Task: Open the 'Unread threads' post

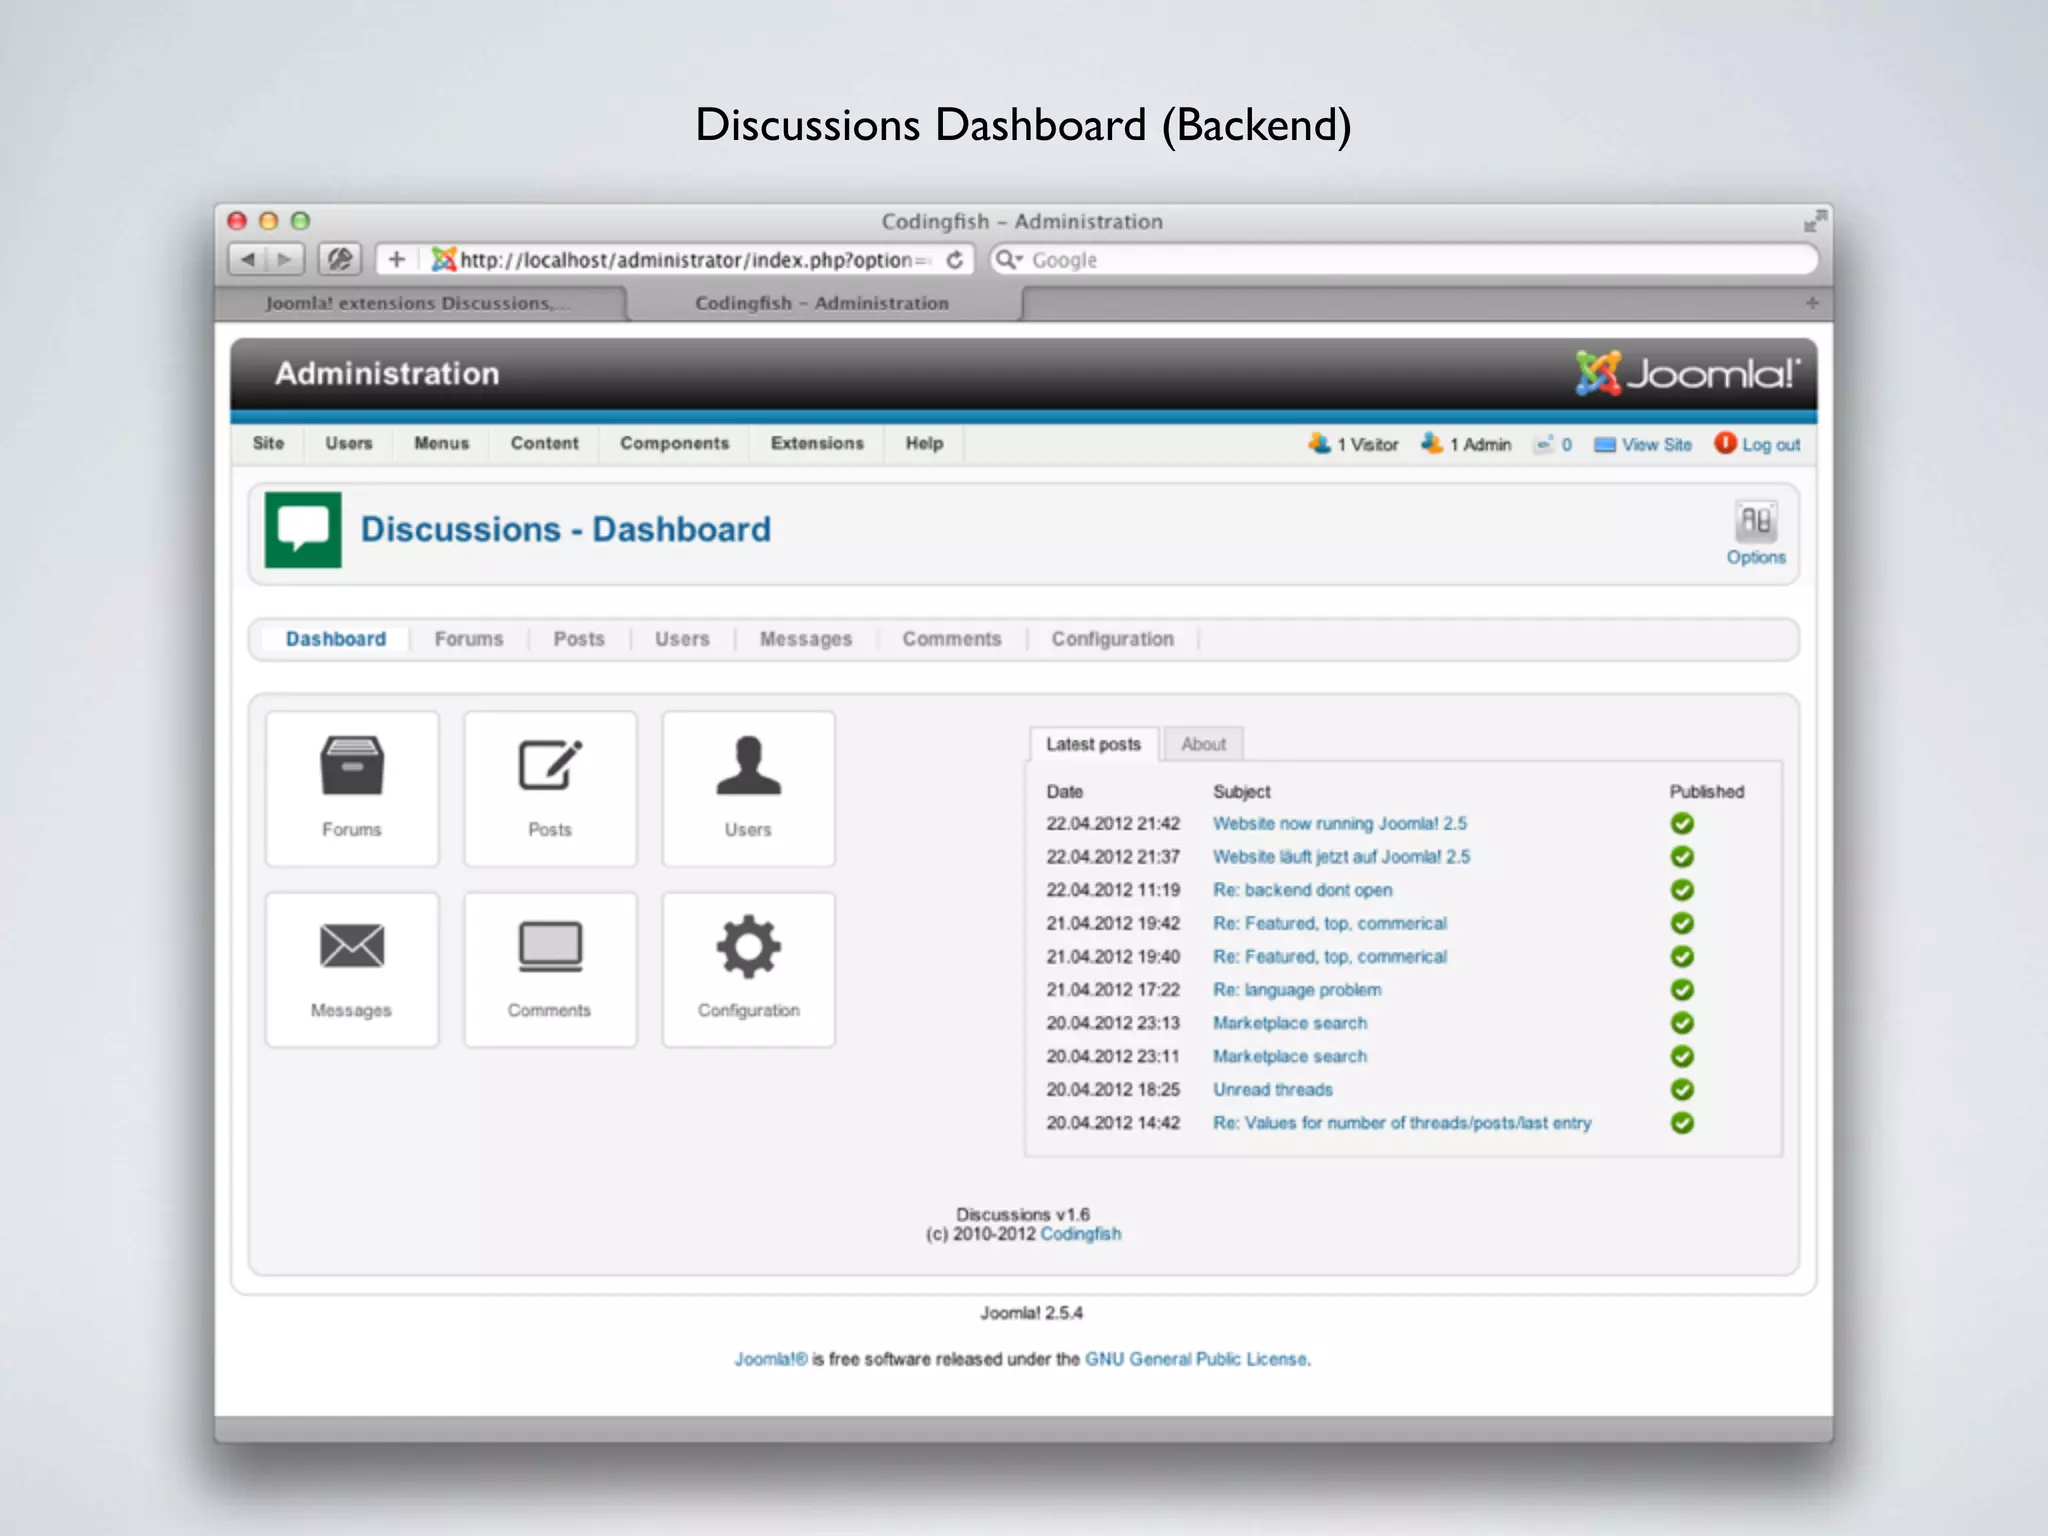Action: pos(1273,1089)
